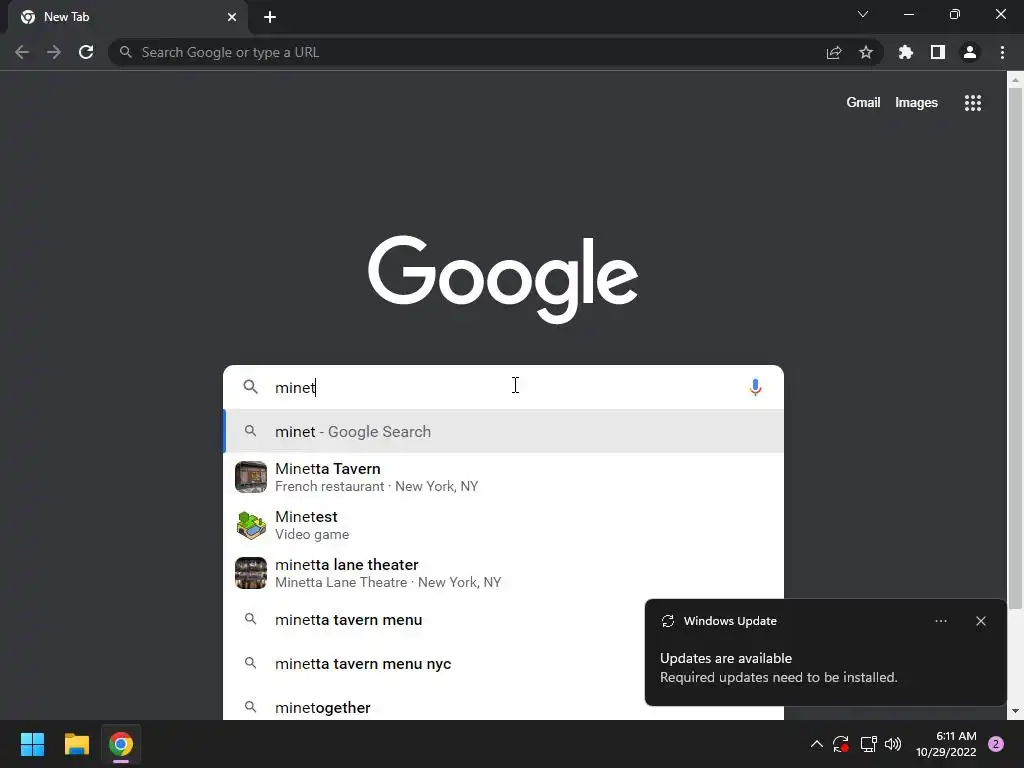Start voice search with the microphone icon
This screenshot has height=768, width=1024.
pos(756,387)
